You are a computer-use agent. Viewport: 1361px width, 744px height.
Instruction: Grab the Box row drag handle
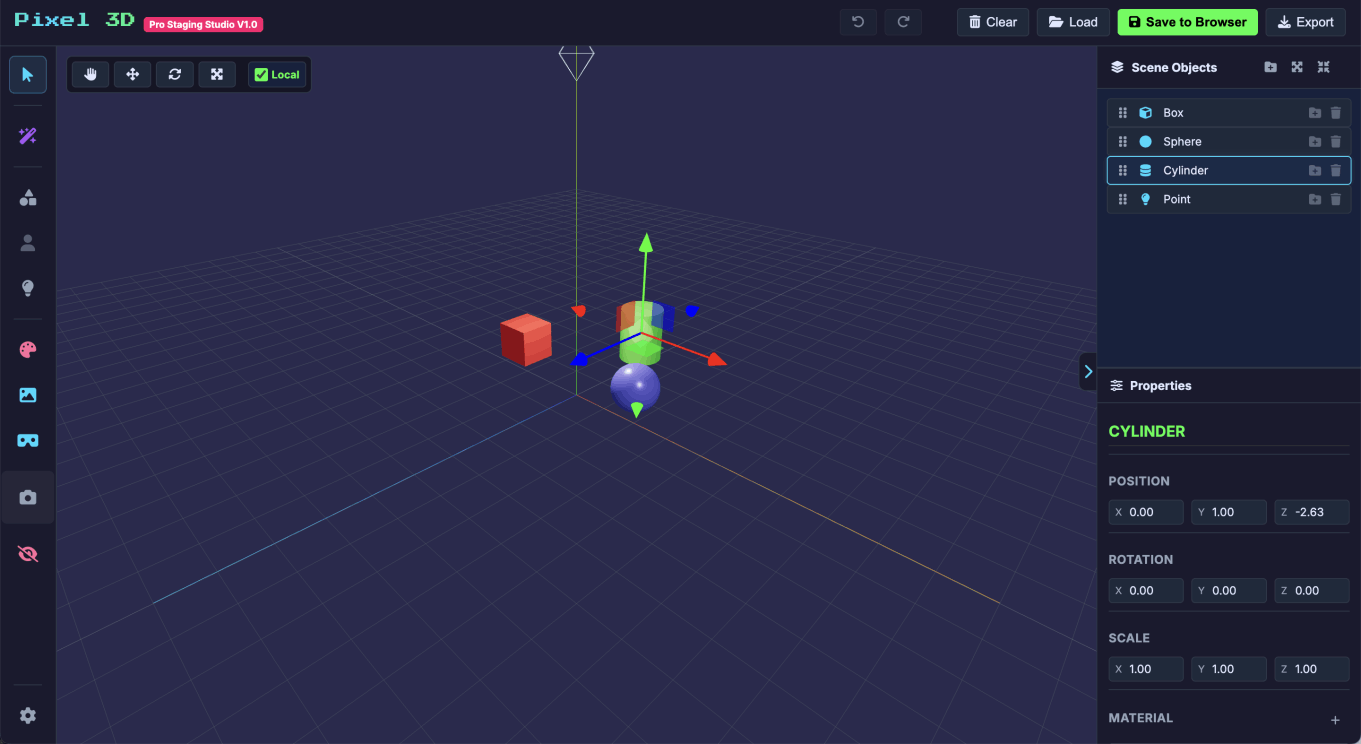1123,113
